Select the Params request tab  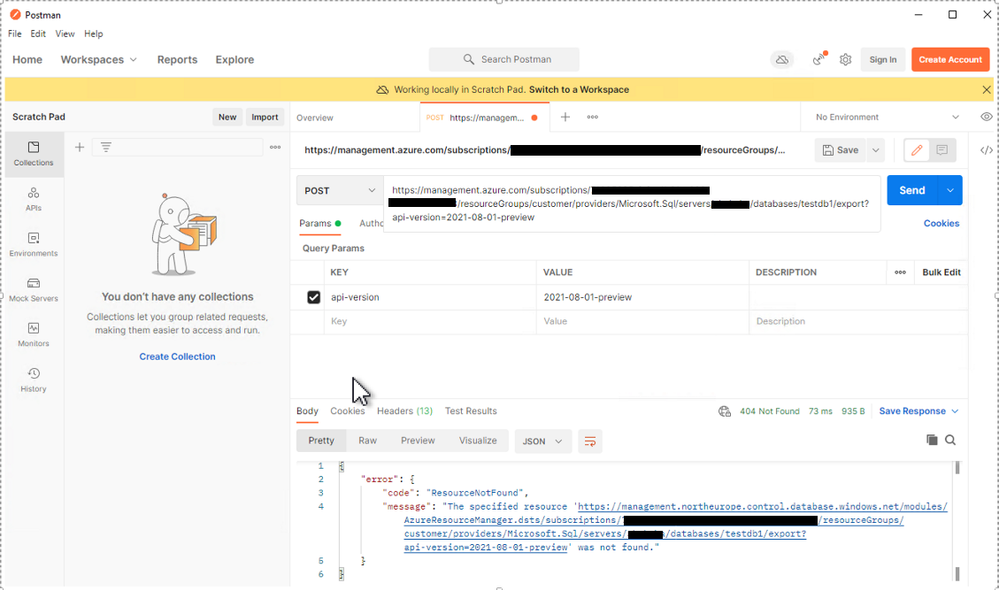click(x=320, y=224)
